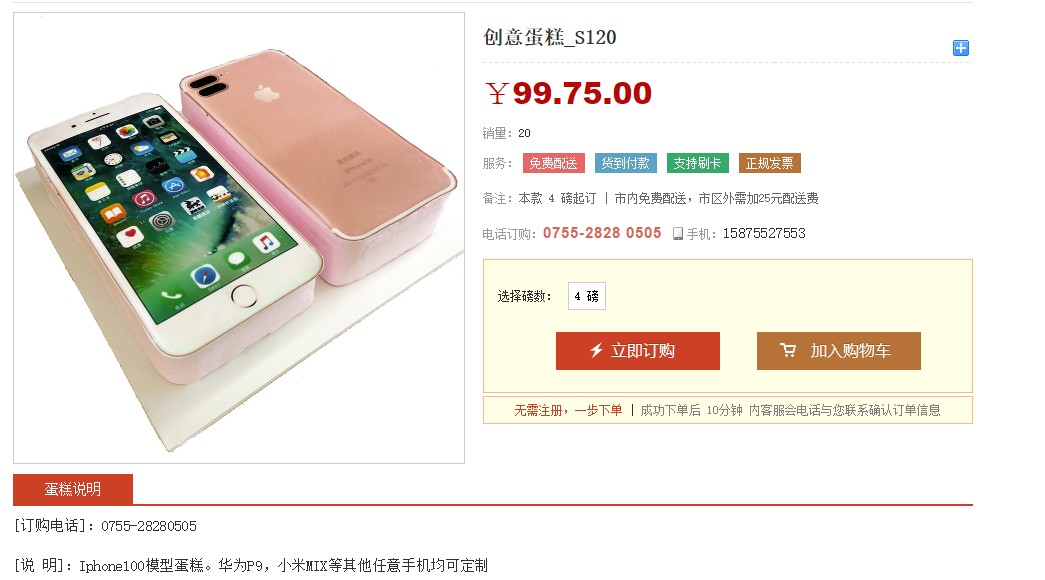The height and width of the screenshot is (580, 1045).
Task: Click the shopping cart icon
Action: [x=788, y=351]
